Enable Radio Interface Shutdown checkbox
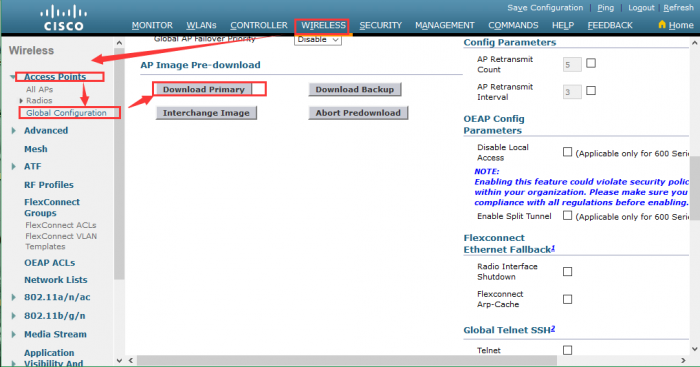This screenshot has height=367, width=700. [567, 271]
